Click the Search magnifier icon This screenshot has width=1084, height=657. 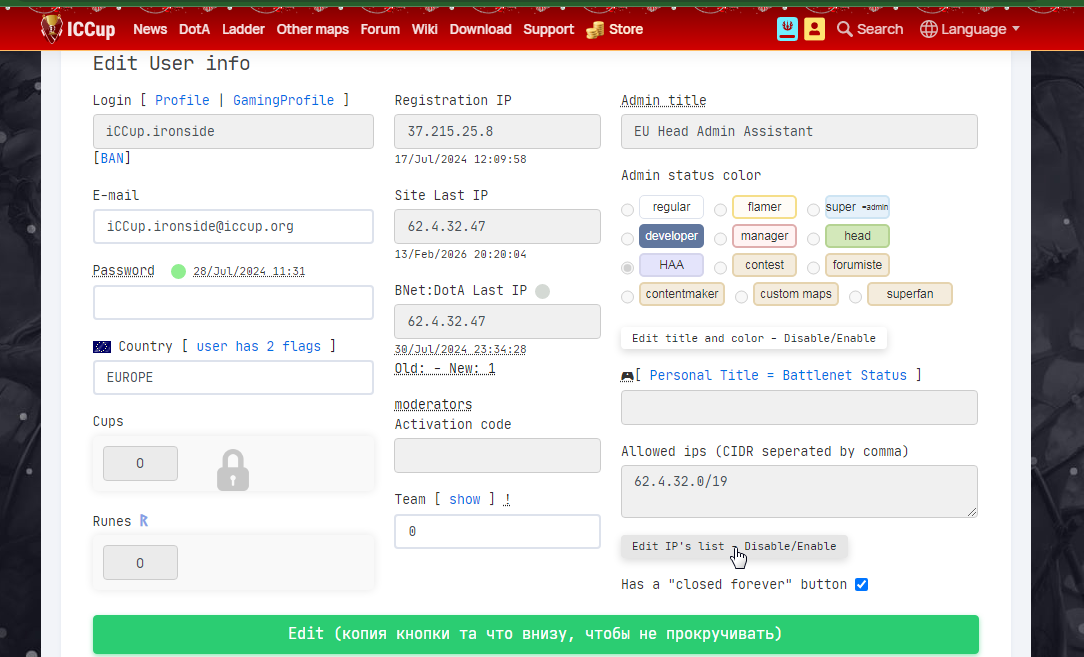click(844, 29)
